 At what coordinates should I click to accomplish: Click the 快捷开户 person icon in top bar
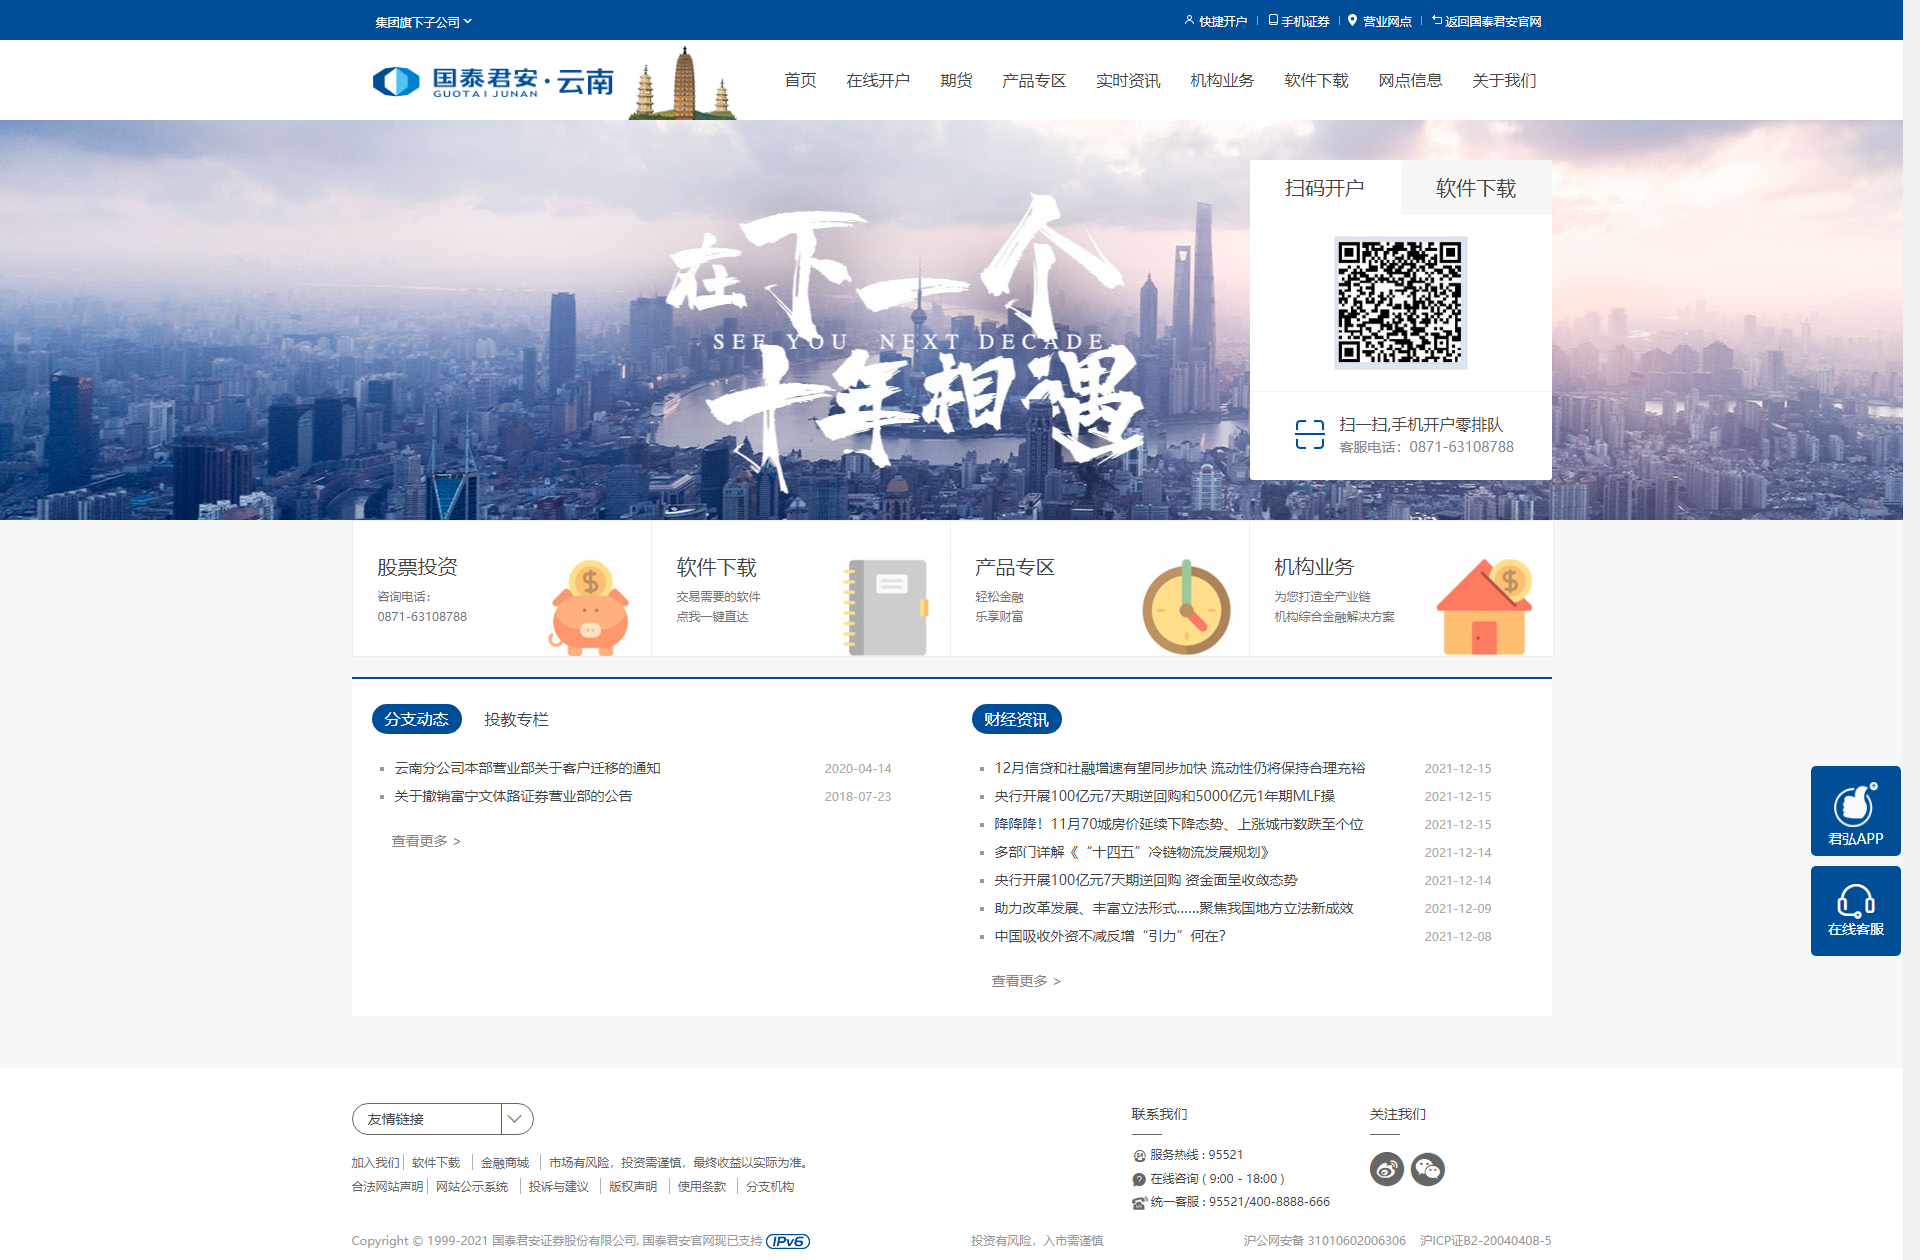coord(1189,19)
